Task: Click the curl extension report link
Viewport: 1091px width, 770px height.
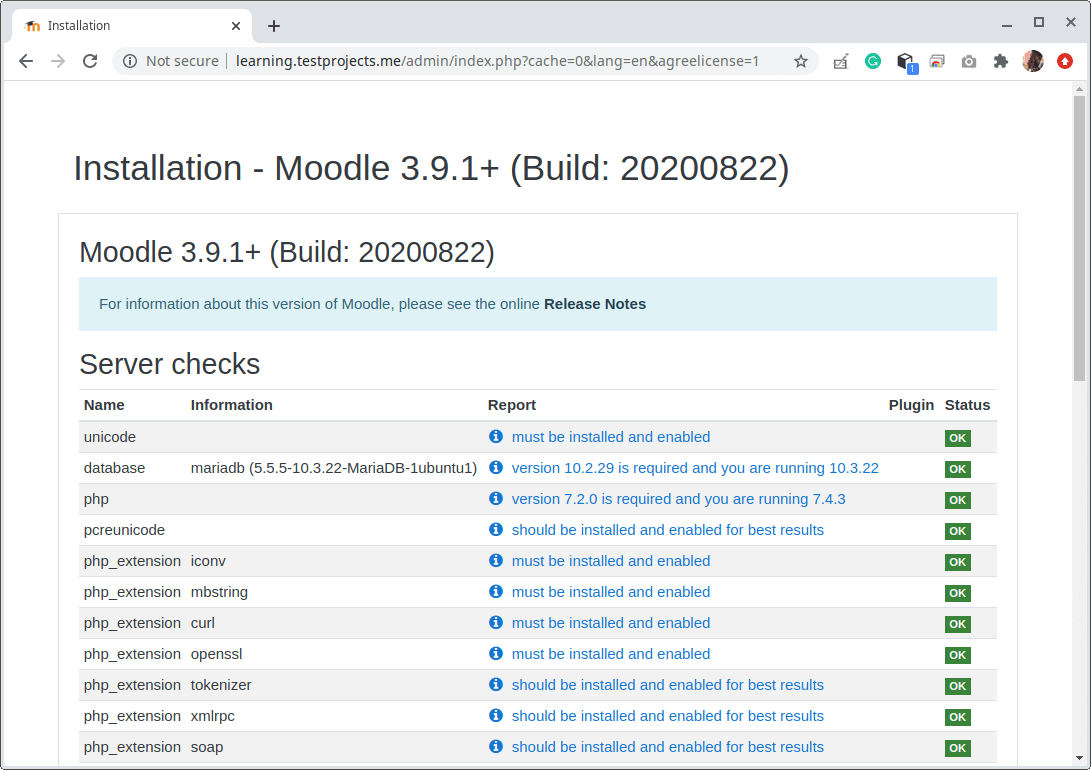Action: coord(610,623)
